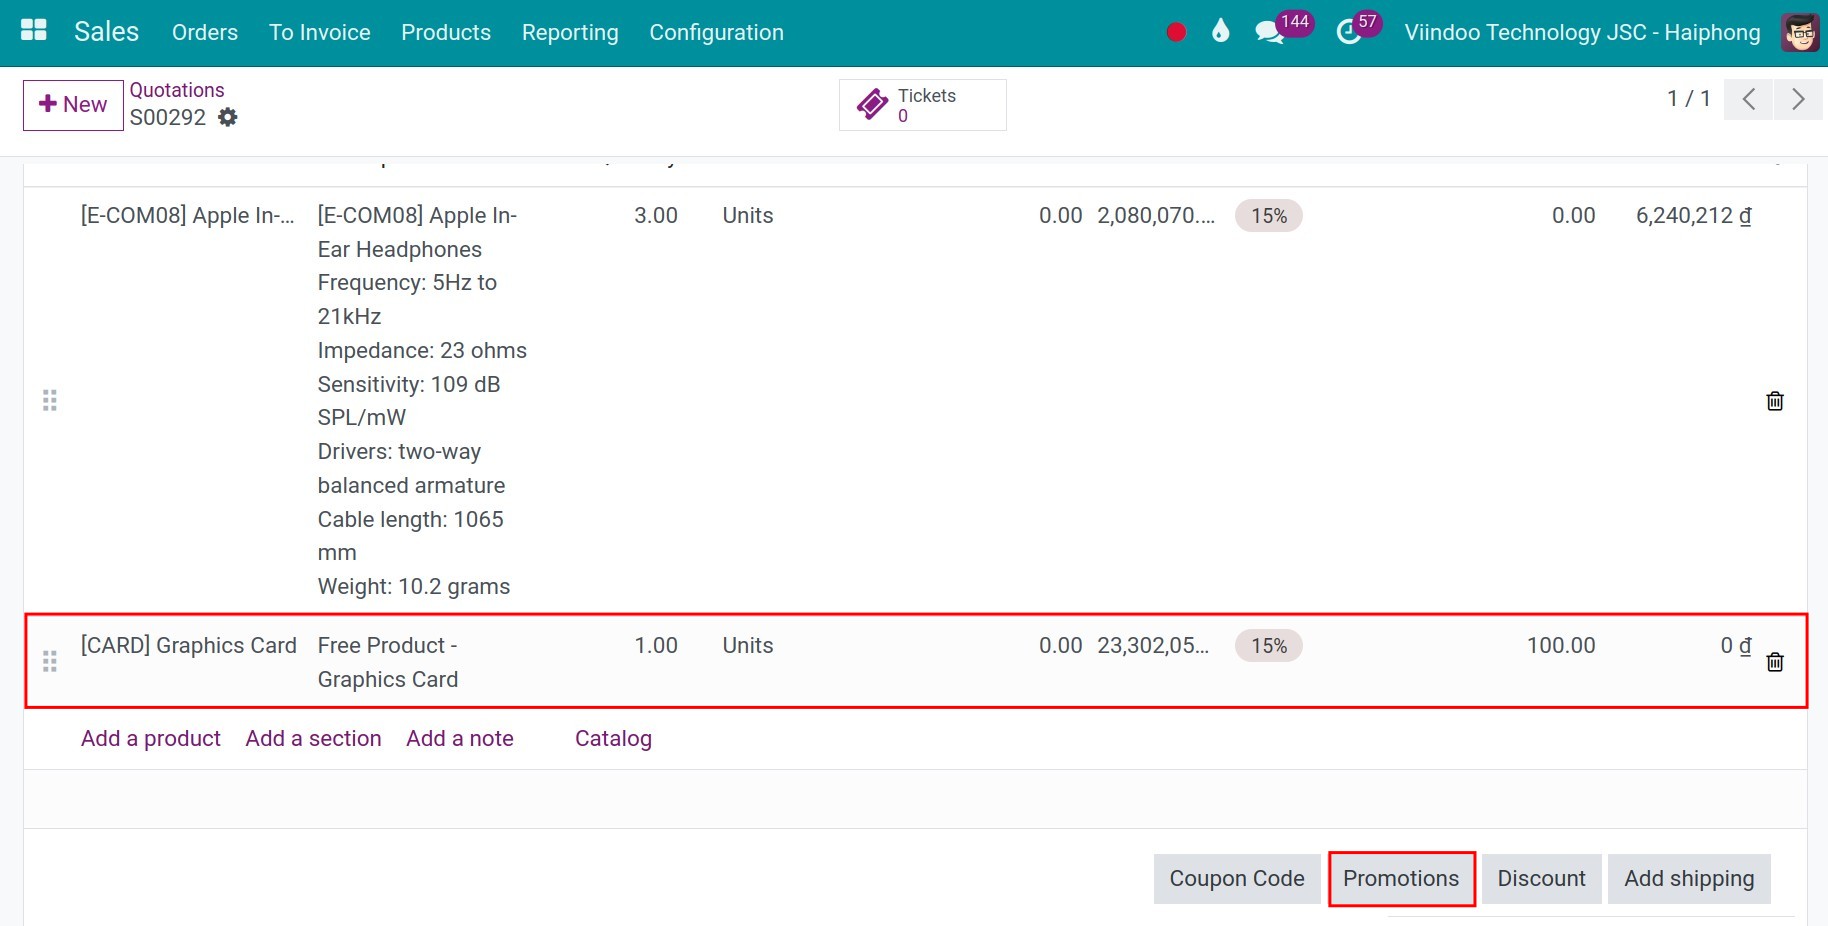1828x926 pixels.
Task: Click the [CARD] Graphics Card product cell
Action: click(189, 646)
